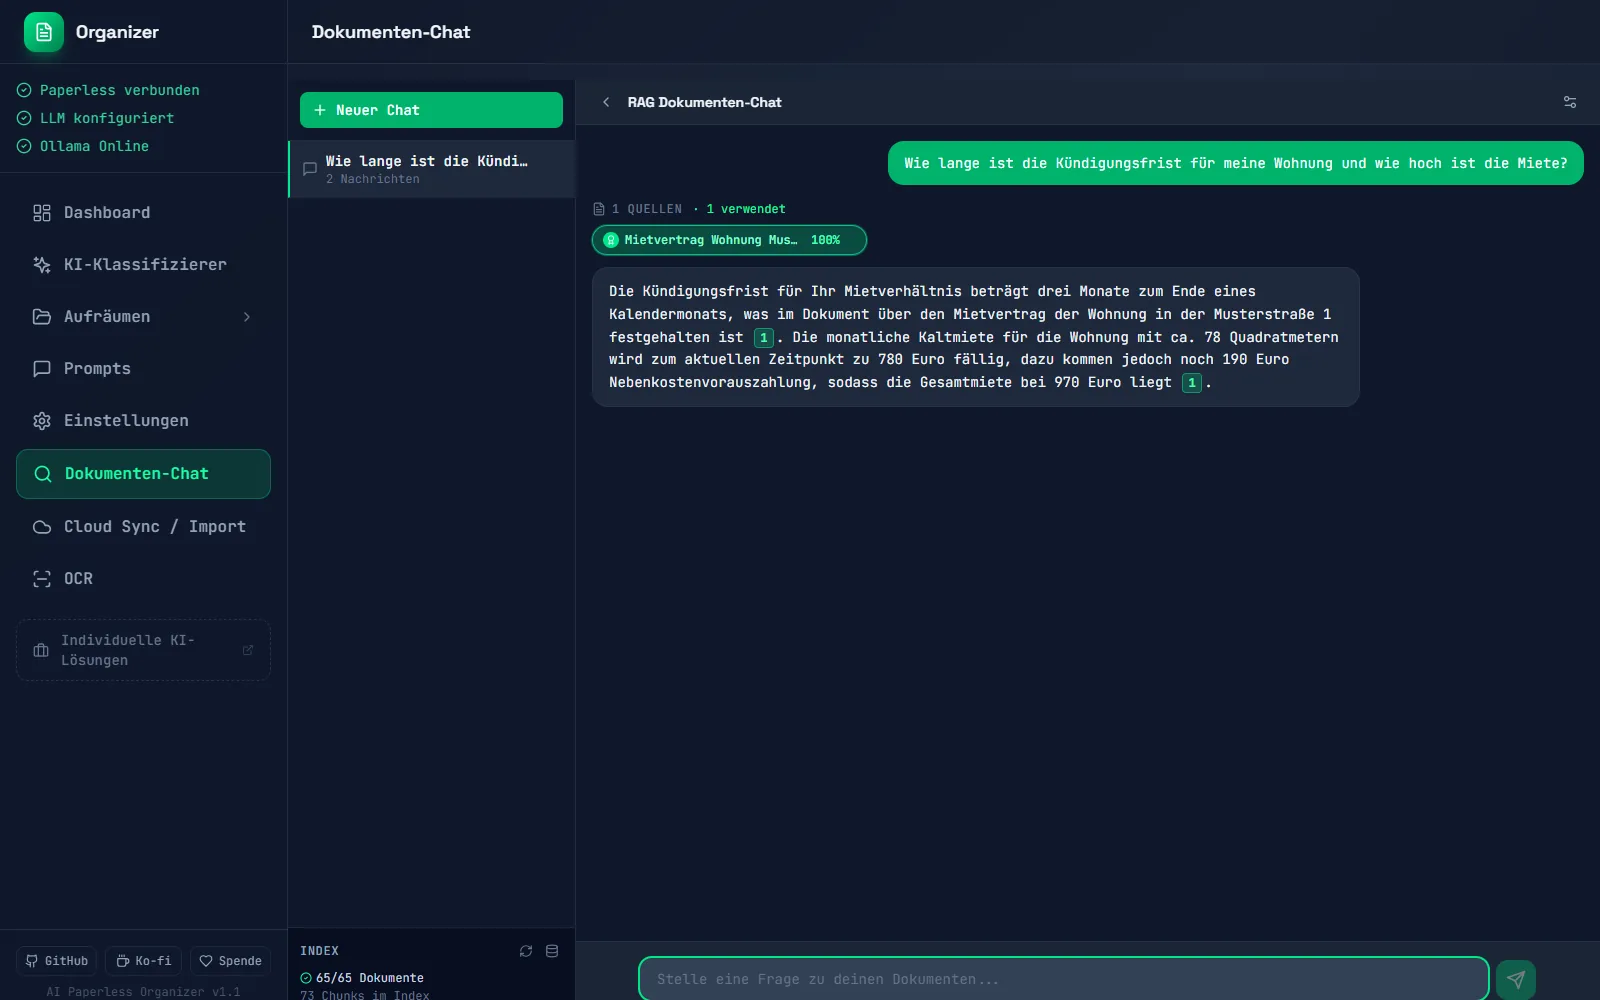Open Individuelle KI-Lösungen external link
Viewport: 1600px width, 1000px height.
pos(143,650)
